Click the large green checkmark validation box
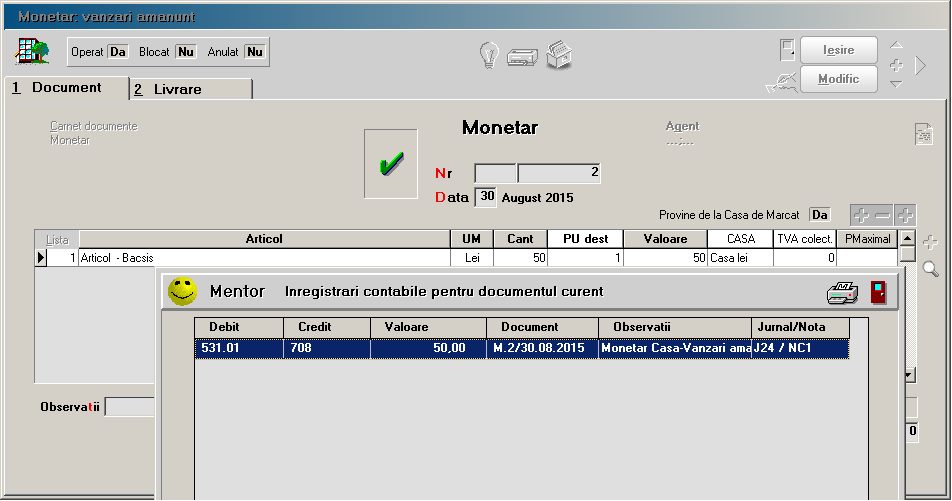Viewport: 952px width, 501px height. [391, 164]
